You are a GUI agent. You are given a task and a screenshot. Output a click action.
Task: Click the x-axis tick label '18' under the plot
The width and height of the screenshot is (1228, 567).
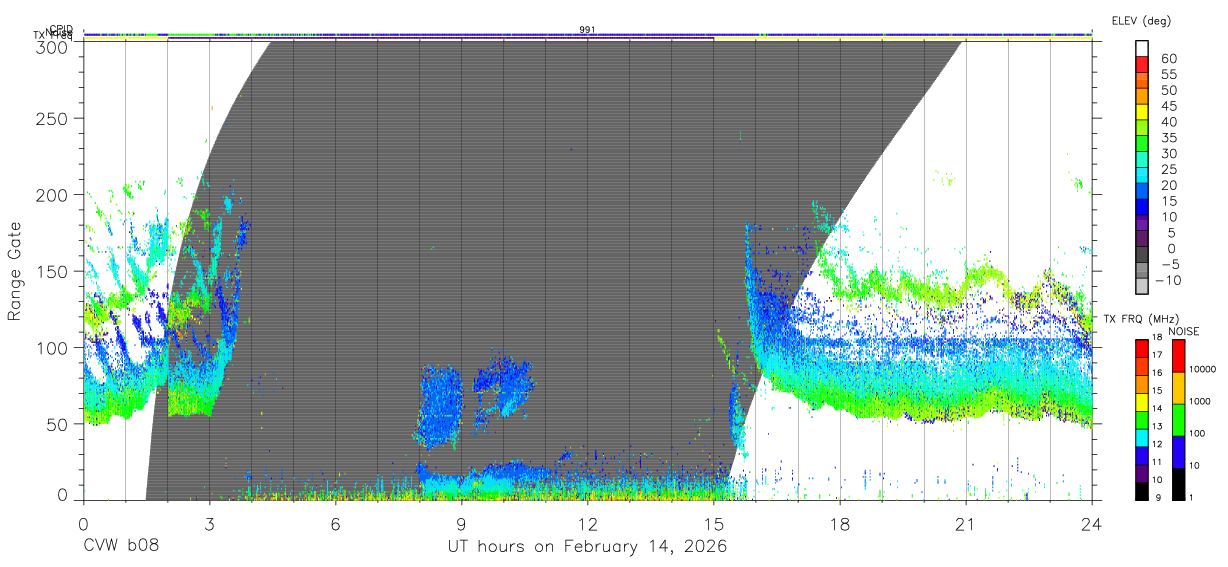click(x=839, y=524)
